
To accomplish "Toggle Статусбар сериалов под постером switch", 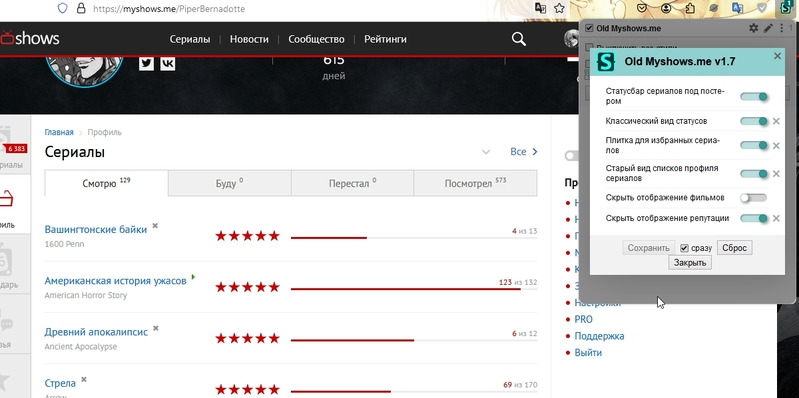I will click(x=754, y=97).
